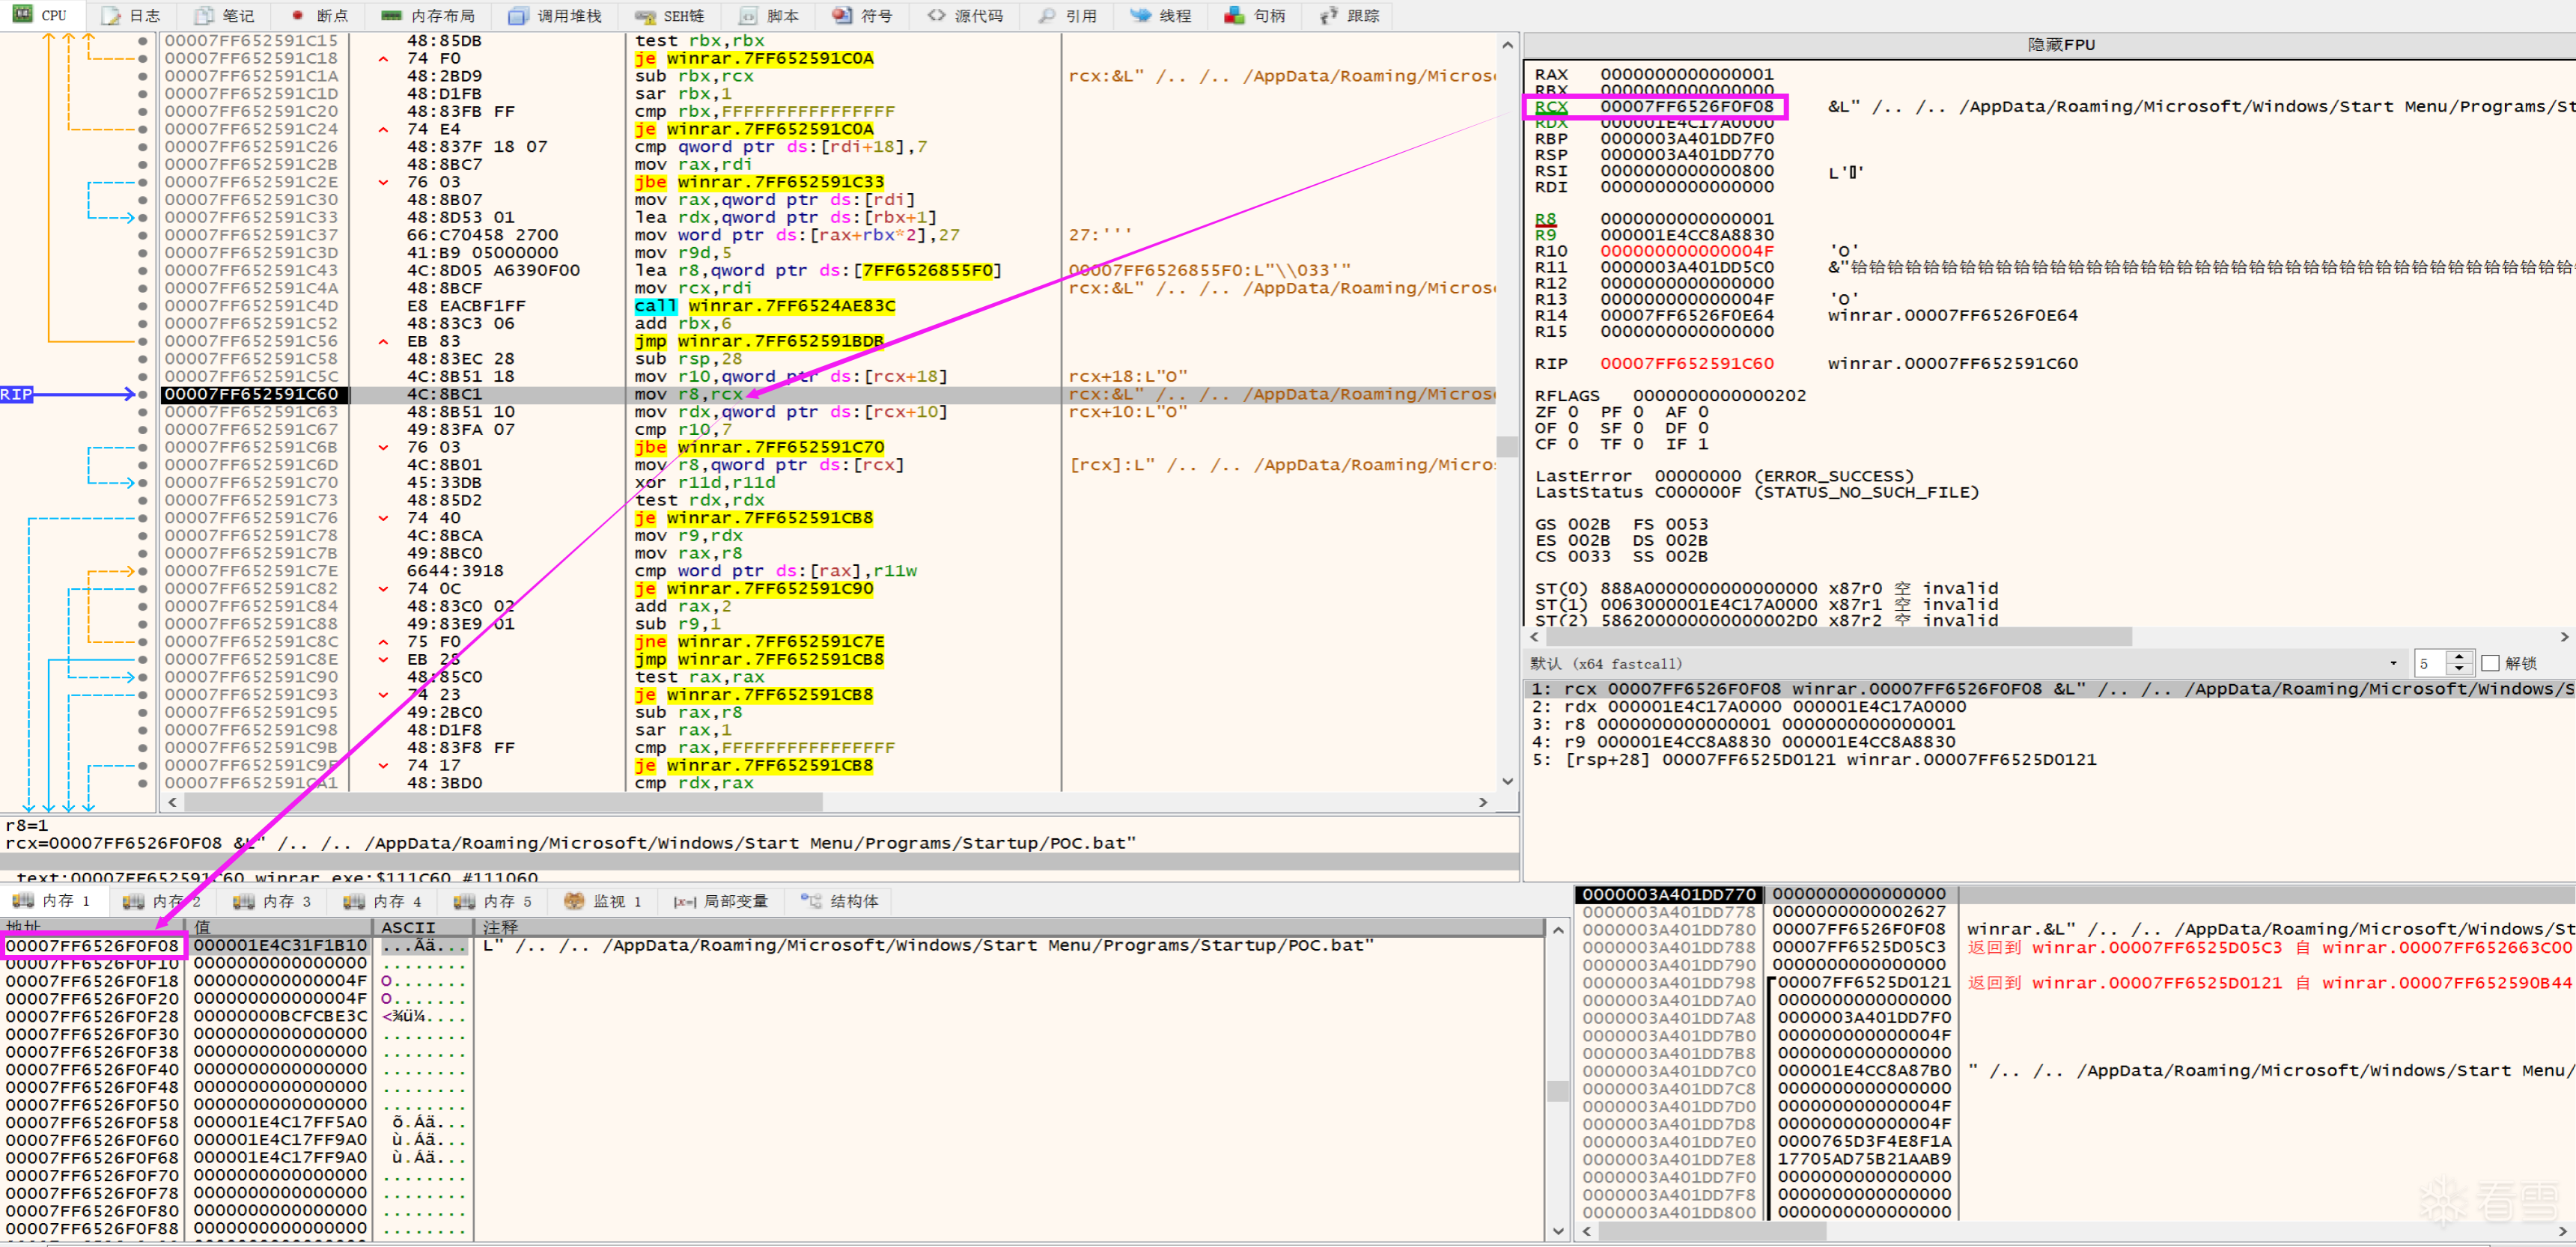Expand the x64 fastcall calling convention dropdown
This screenshot has width=2576, height=1247.
2393,663
